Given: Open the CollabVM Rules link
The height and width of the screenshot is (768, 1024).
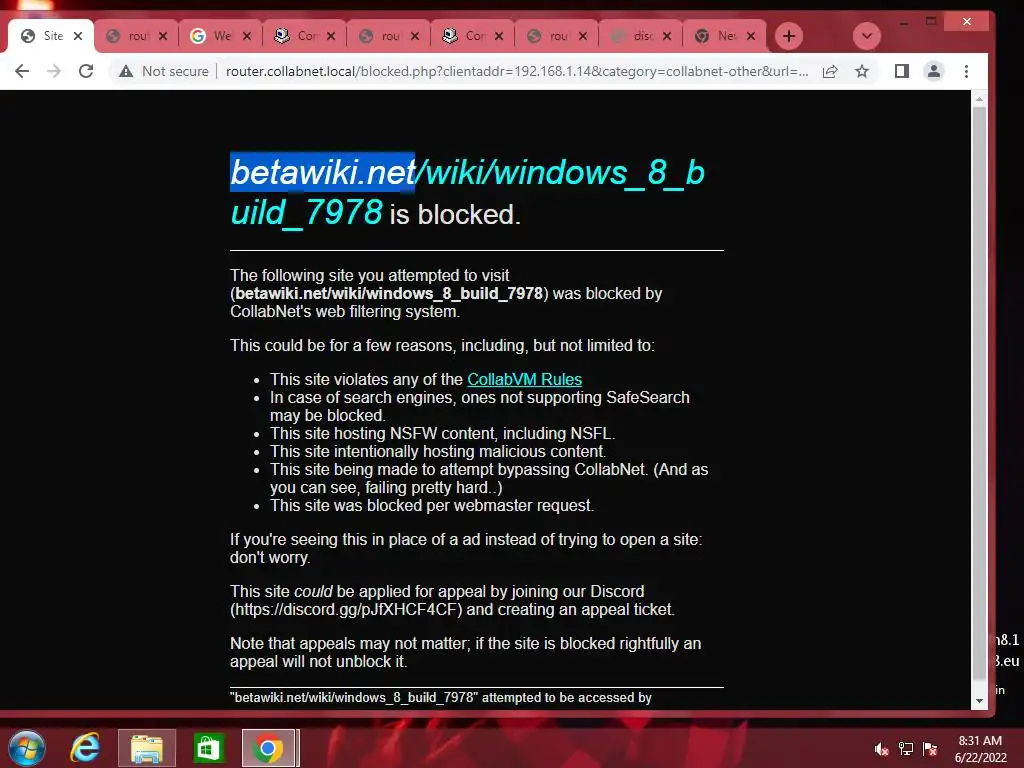Looking at the screenshot, I should (x=524, y=379).
